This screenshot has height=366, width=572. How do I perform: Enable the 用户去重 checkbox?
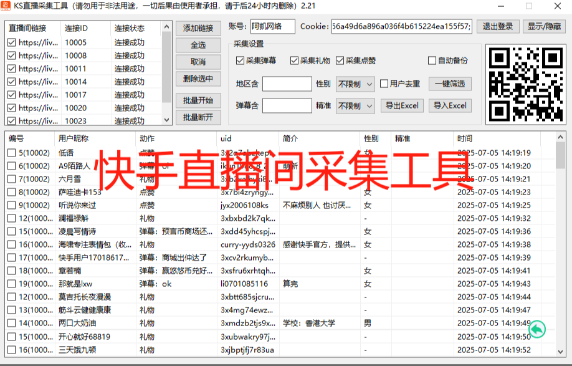384,84
